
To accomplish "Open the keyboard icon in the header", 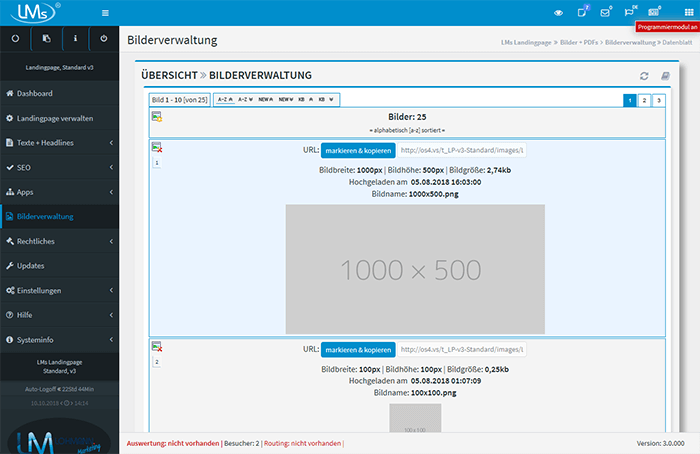I will [x=654, y=12].
